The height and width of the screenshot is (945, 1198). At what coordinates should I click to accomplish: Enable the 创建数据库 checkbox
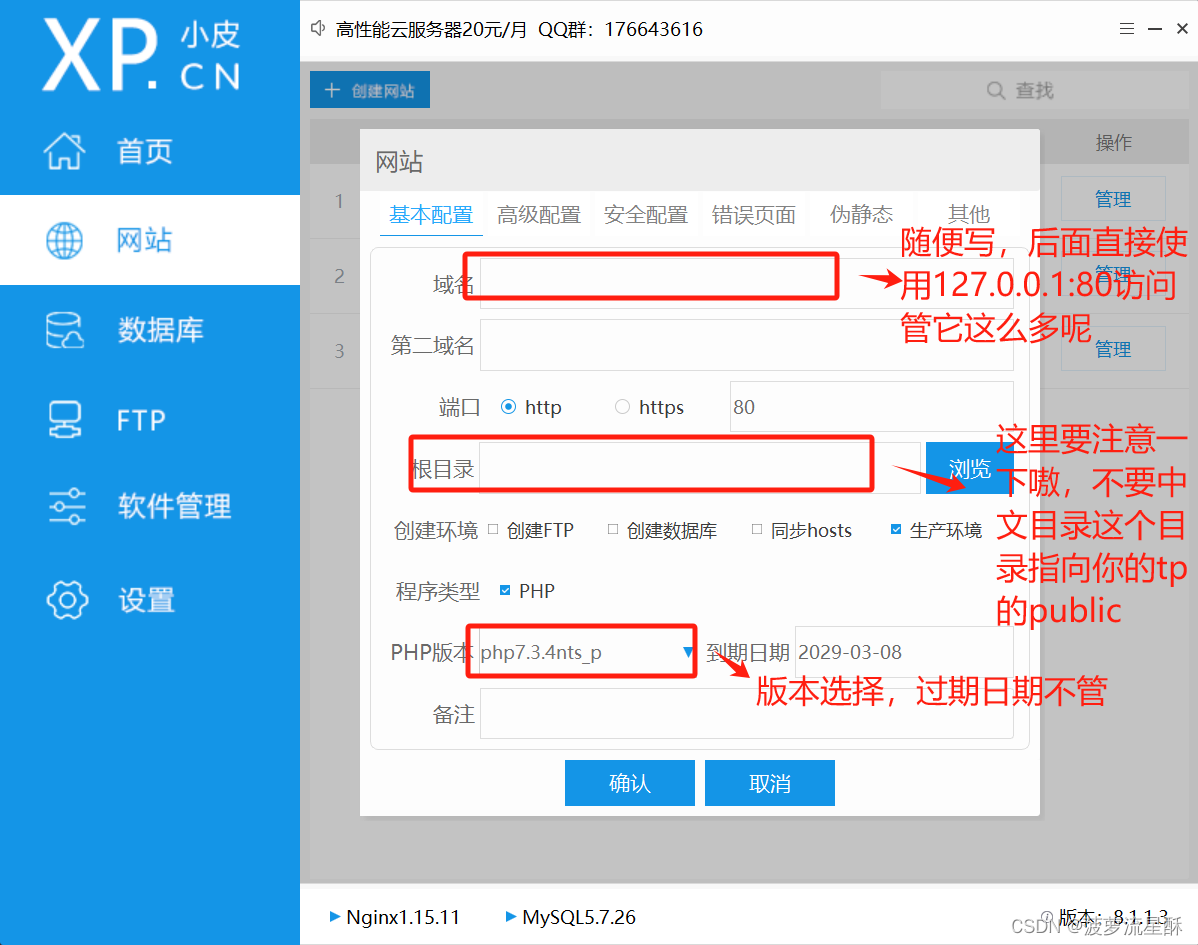[x=613, y=529]
